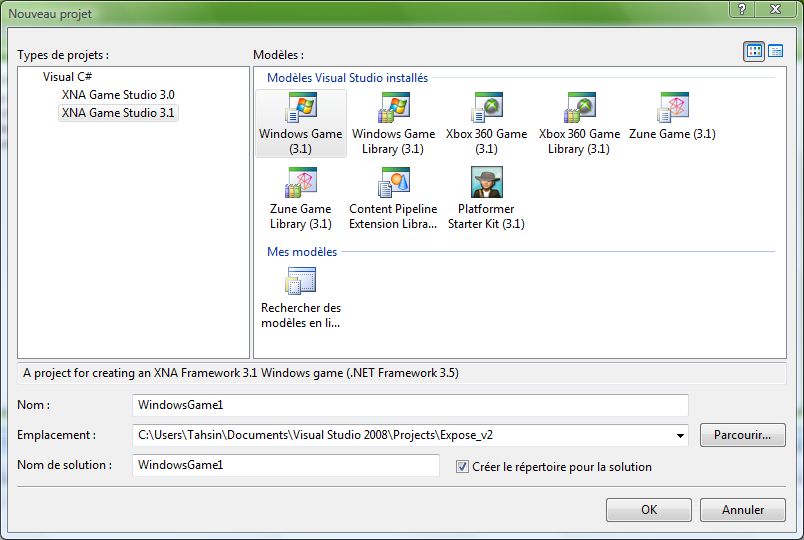
Task: Select the Windows Game (3.1) template icon
Action: (x=300, y=108)
